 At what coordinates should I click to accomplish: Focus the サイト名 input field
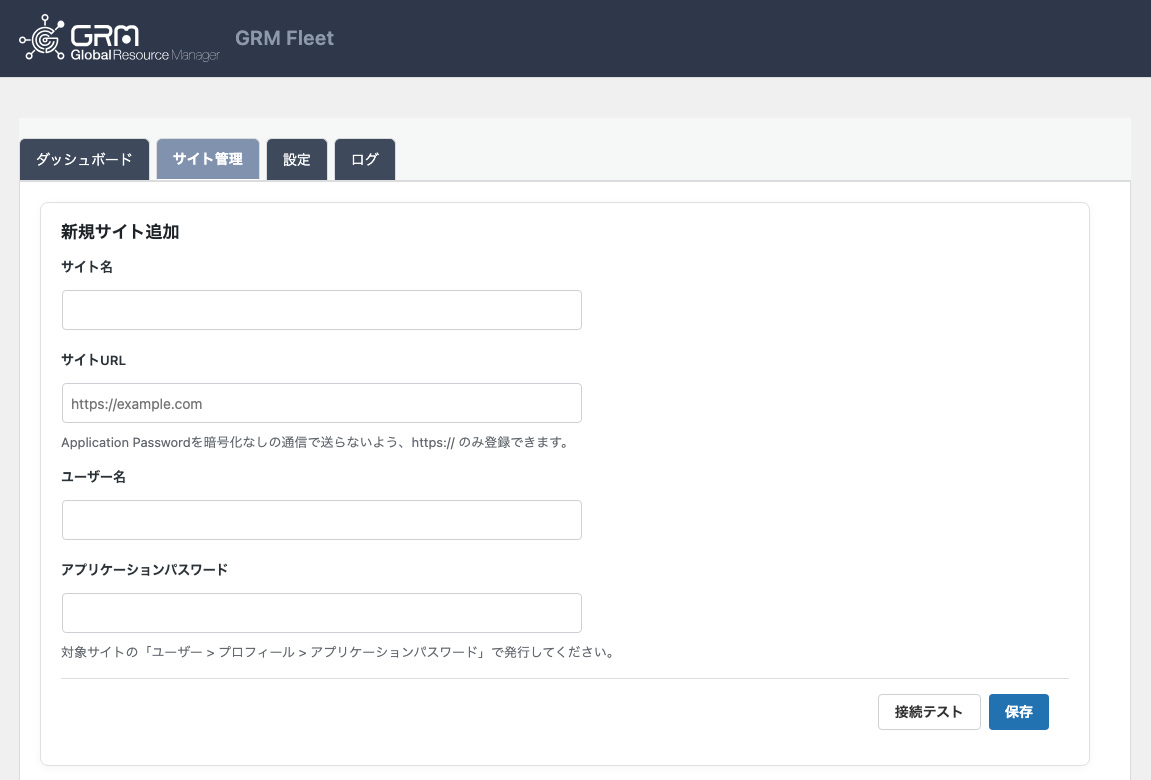pos(322,310)
